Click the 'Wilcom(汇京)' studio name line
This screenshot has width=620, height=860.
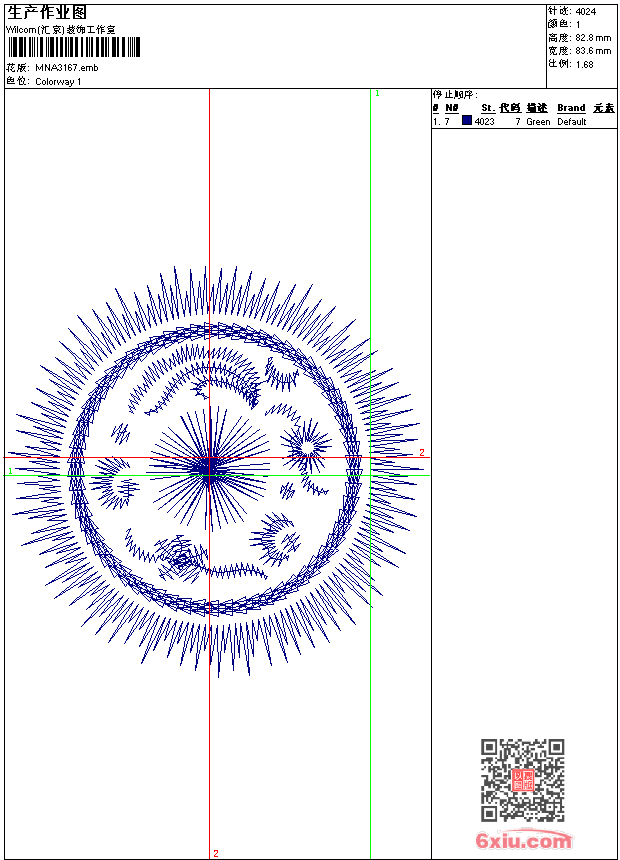tap(61, 30)
